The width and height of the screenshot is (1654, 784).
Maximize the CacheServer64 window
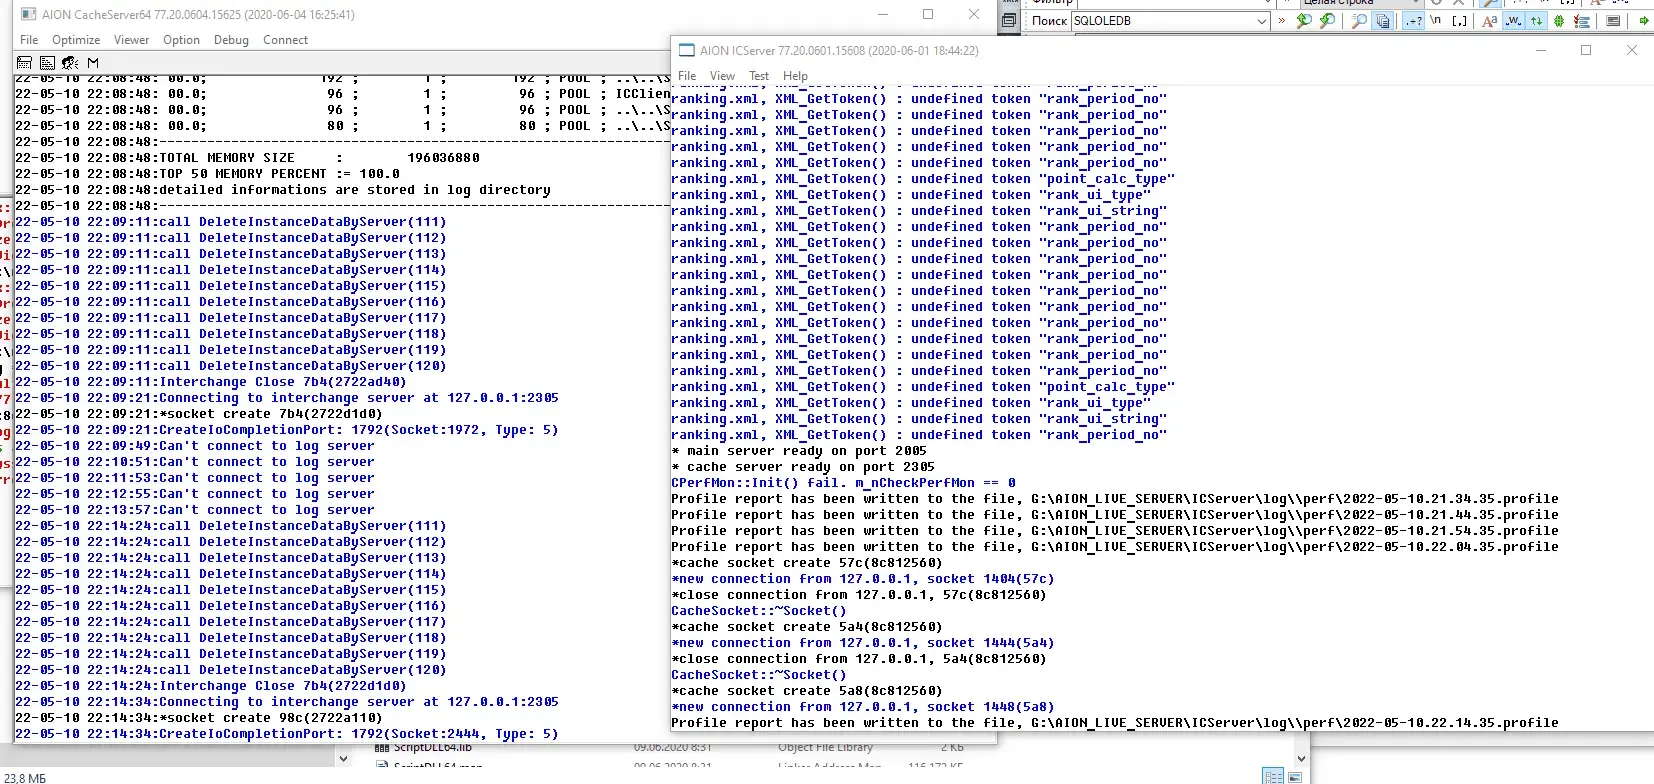click(928, 14)
